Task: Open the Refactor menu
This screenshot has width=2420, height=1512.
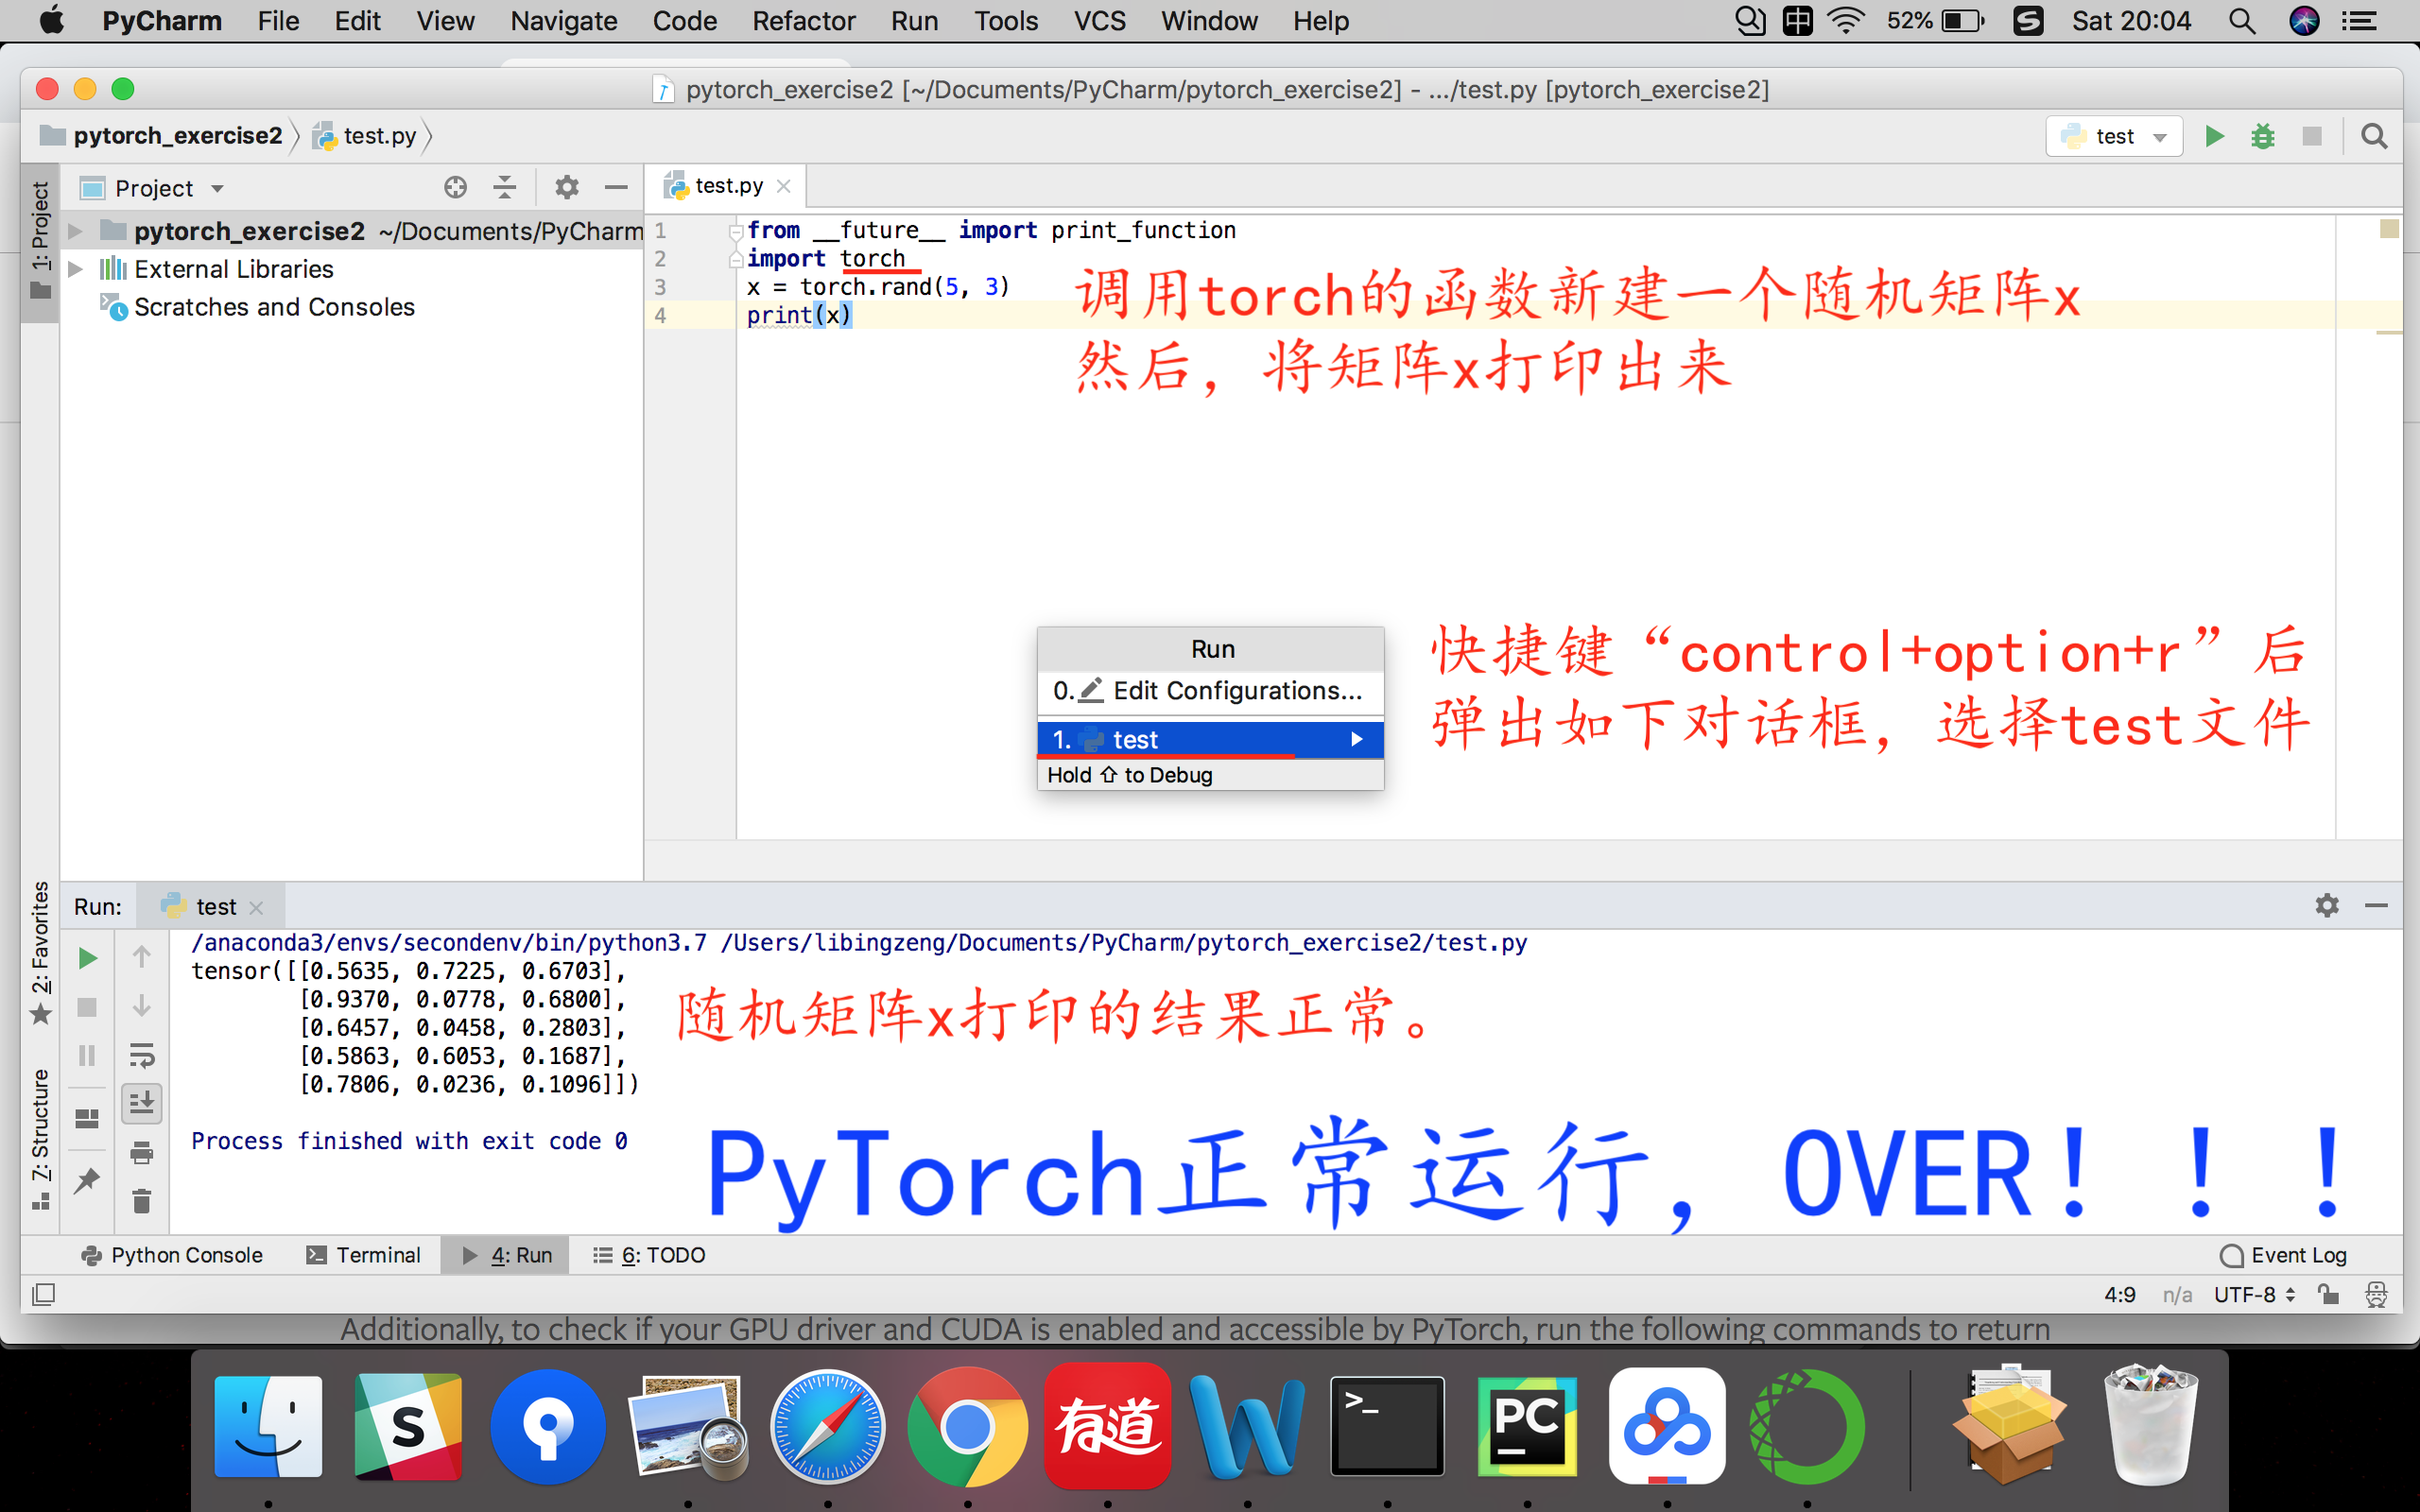Action: click(803, 21)
